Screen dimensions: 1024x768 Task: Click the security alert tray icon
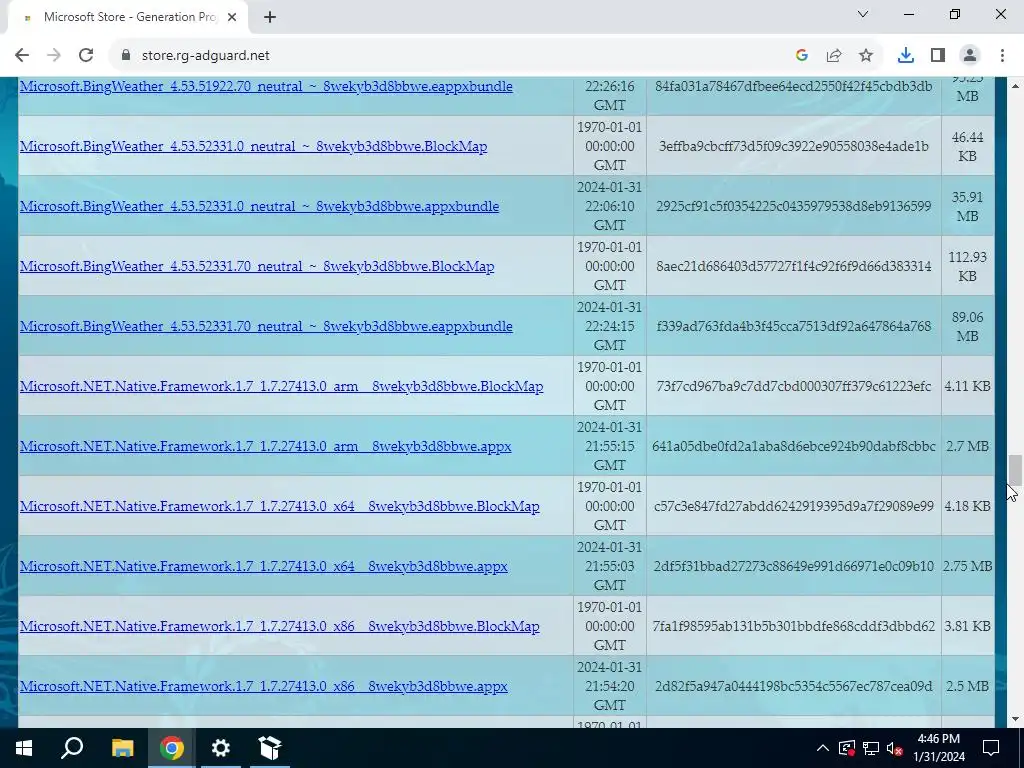point(847,748)
